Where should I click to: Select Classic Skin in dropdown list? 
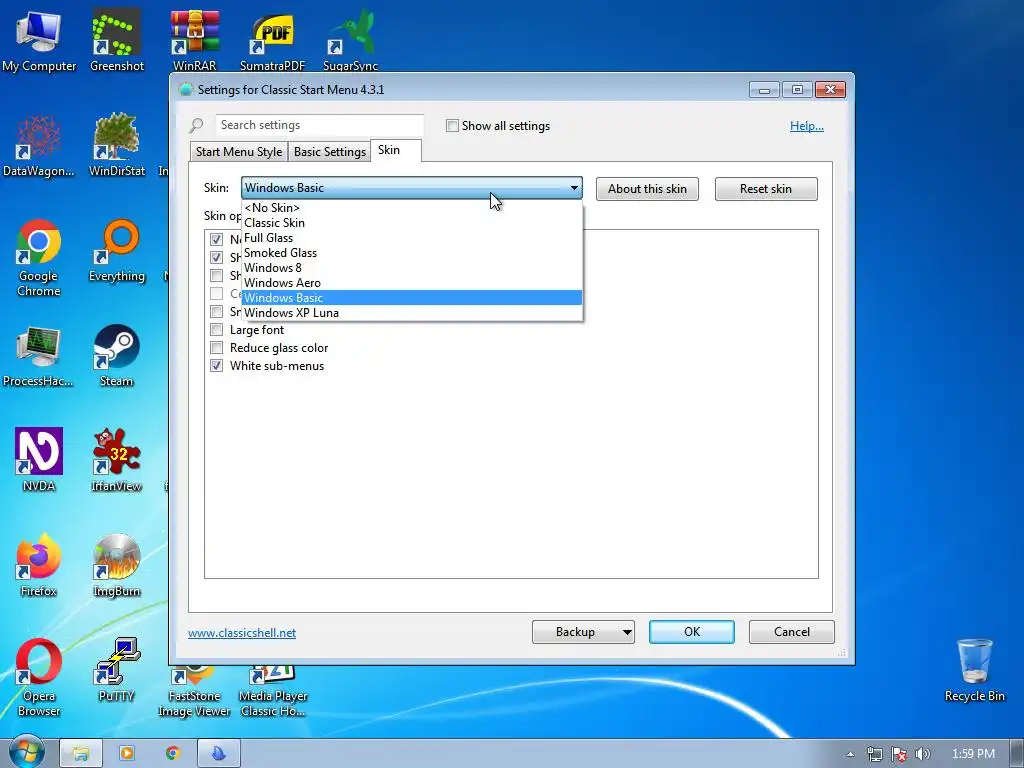tap(411, 223)
